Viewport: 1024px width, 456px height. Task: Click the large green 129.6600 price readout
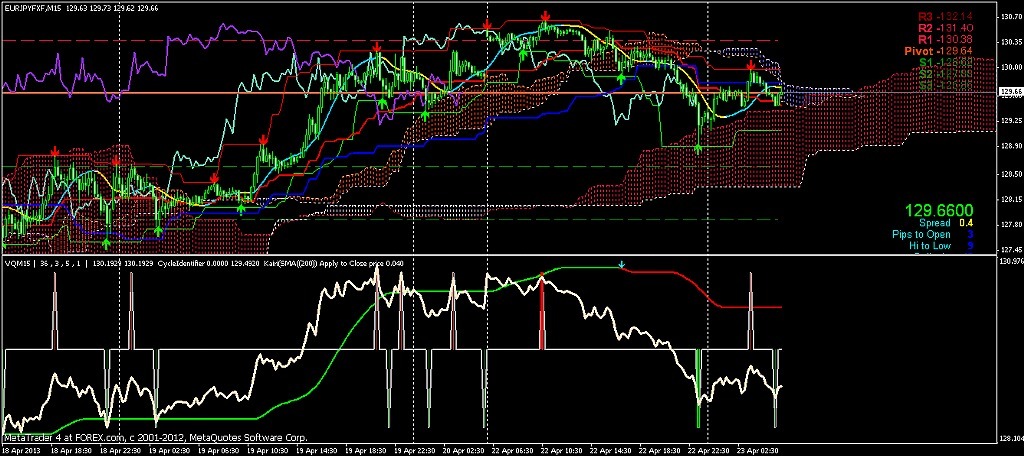coord(939,210)
